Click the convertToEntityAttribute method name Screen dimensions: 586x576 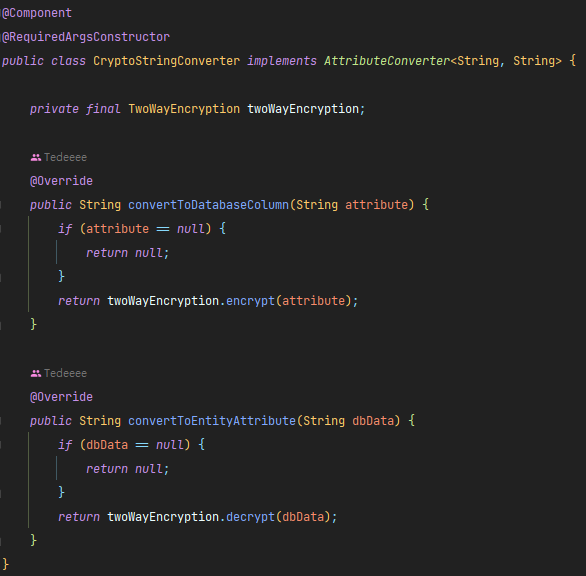pyautogui.click(x=212, y=421)
